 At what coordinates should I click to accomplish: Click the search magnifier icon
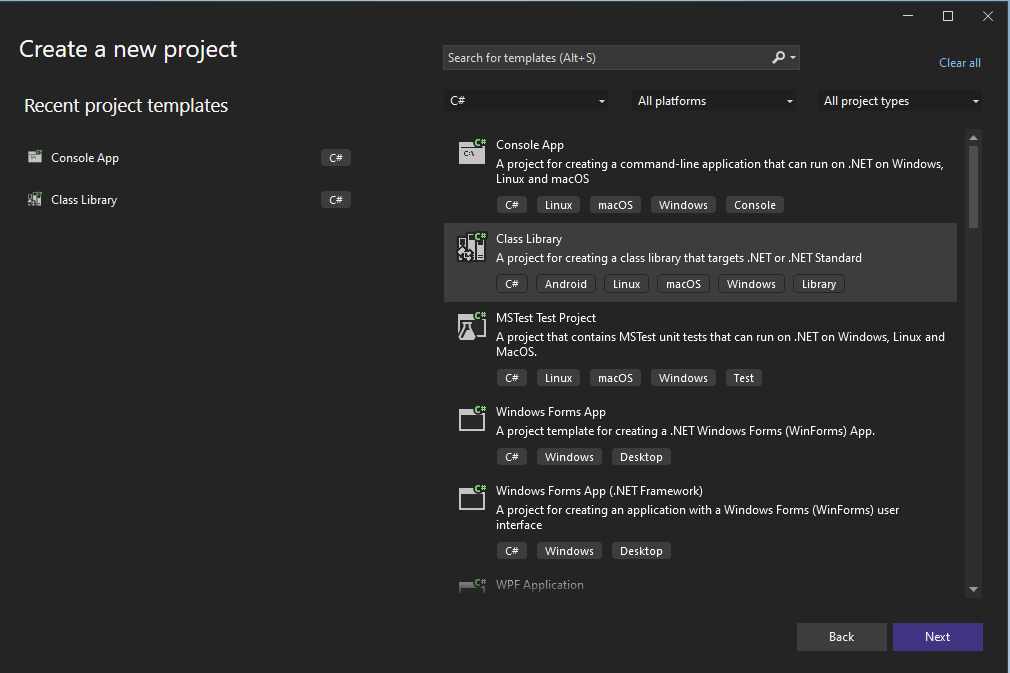tap(779, 58)
